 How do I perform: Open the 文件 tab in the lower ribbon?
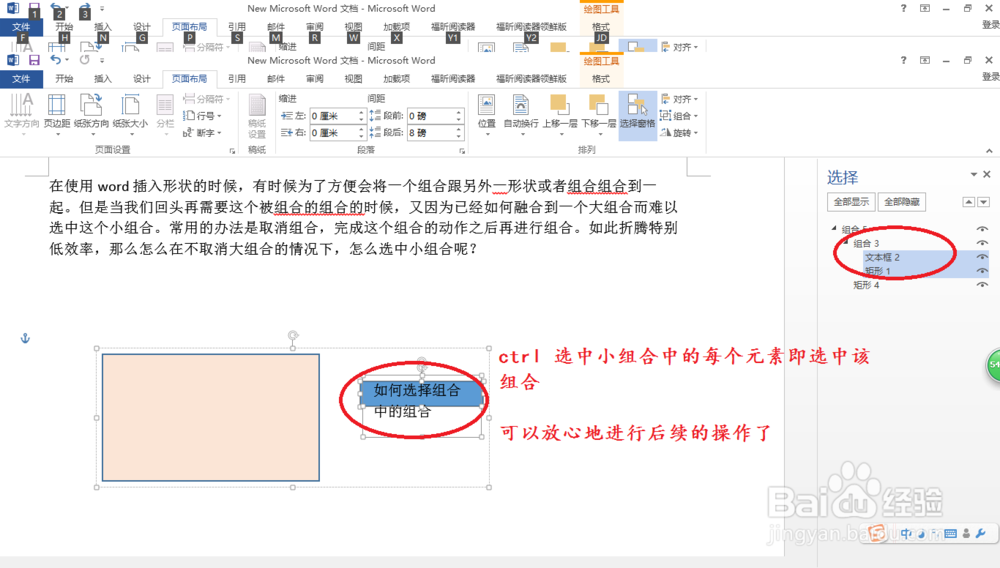(21, 79)
